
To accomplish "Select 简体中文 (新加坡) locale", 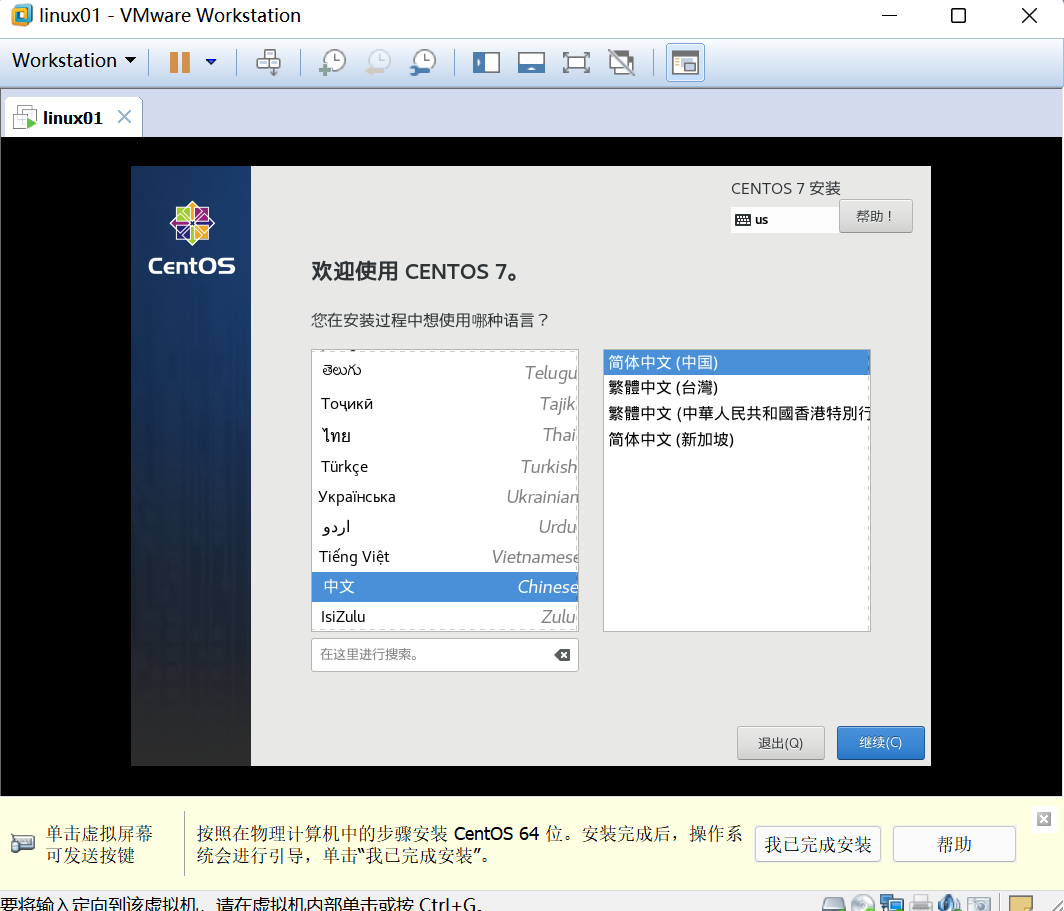I will [x=736, y=440].
